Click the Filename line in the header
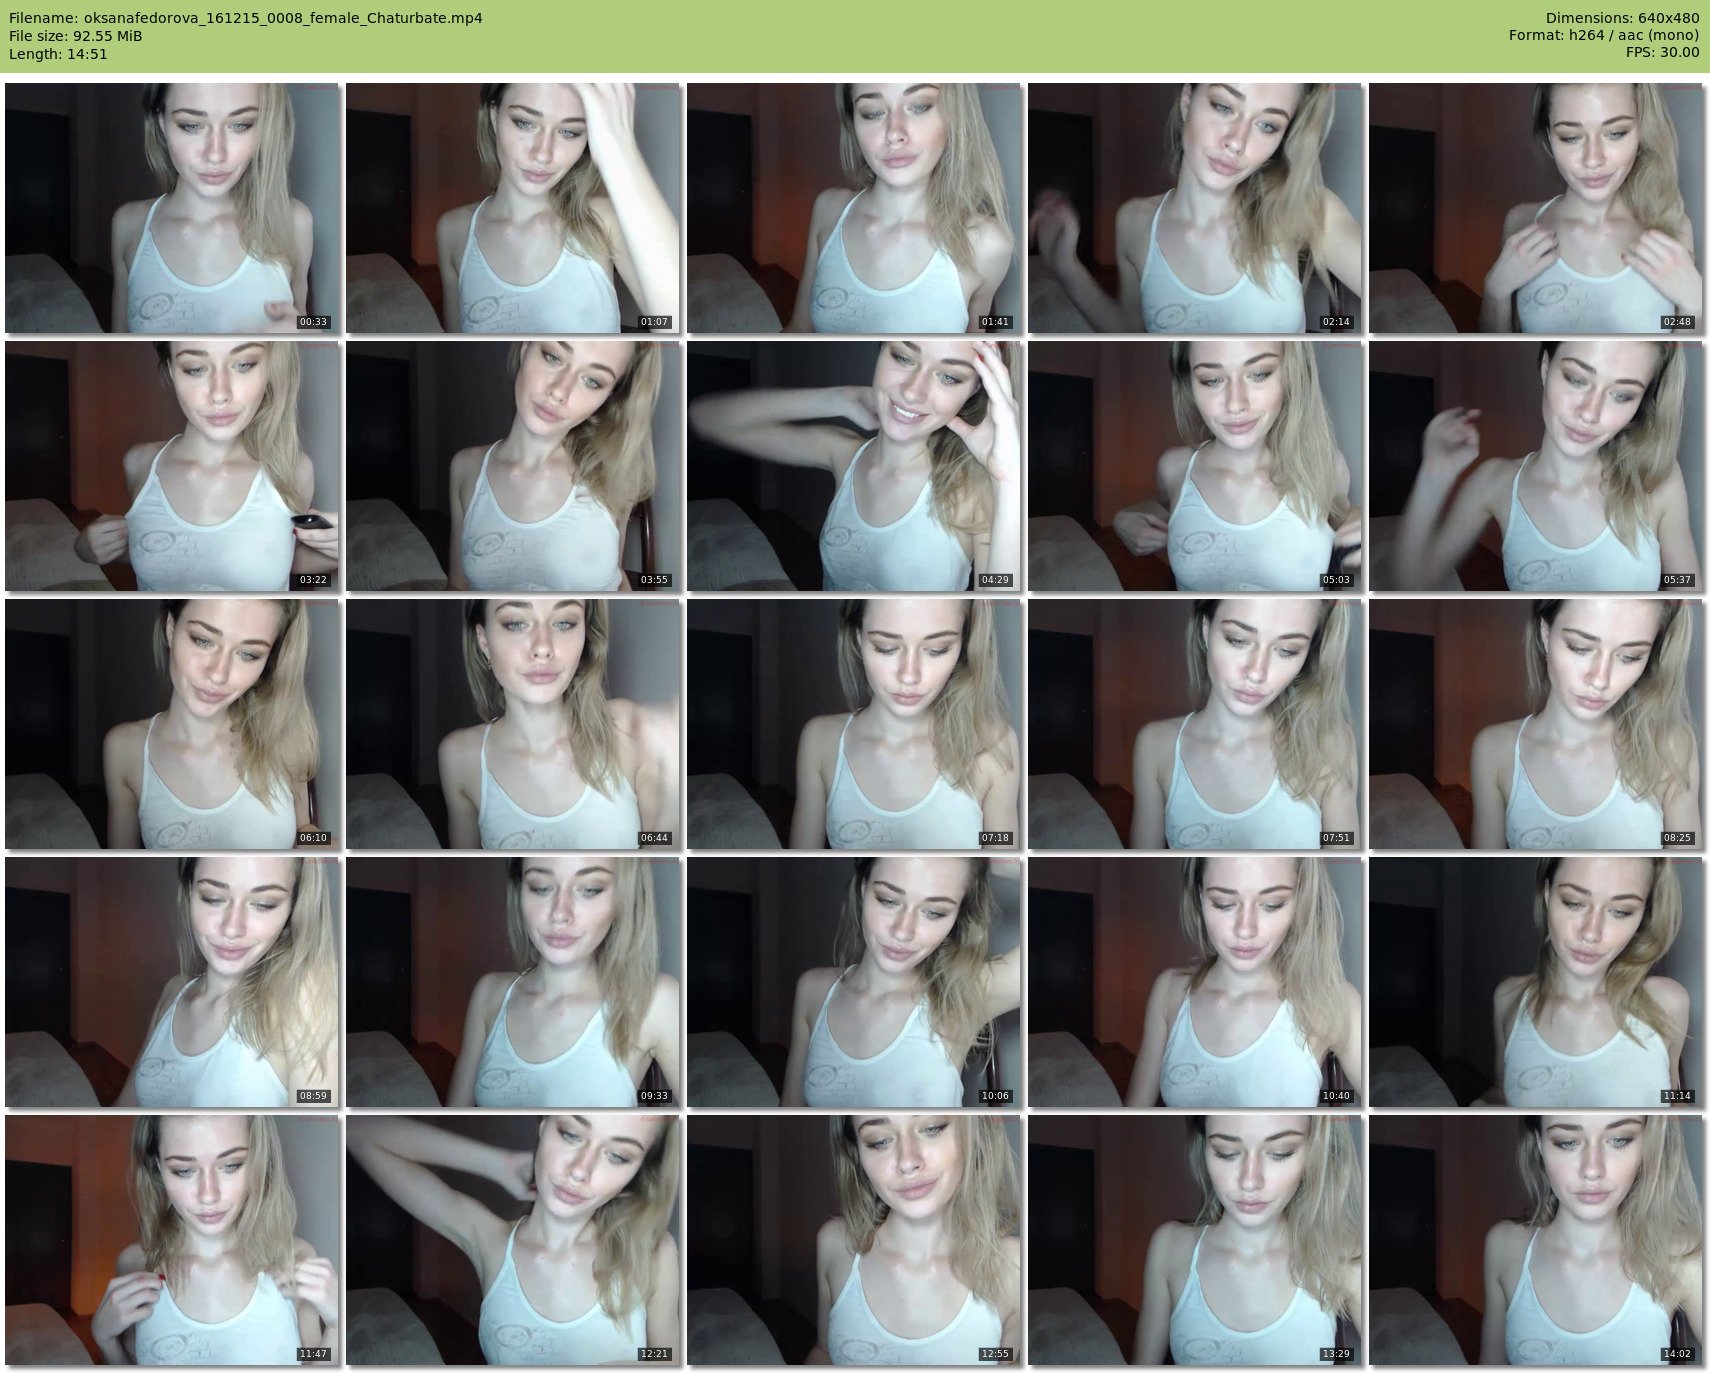This screenshot has height=1373, width=1710. [x=245, y=18]
